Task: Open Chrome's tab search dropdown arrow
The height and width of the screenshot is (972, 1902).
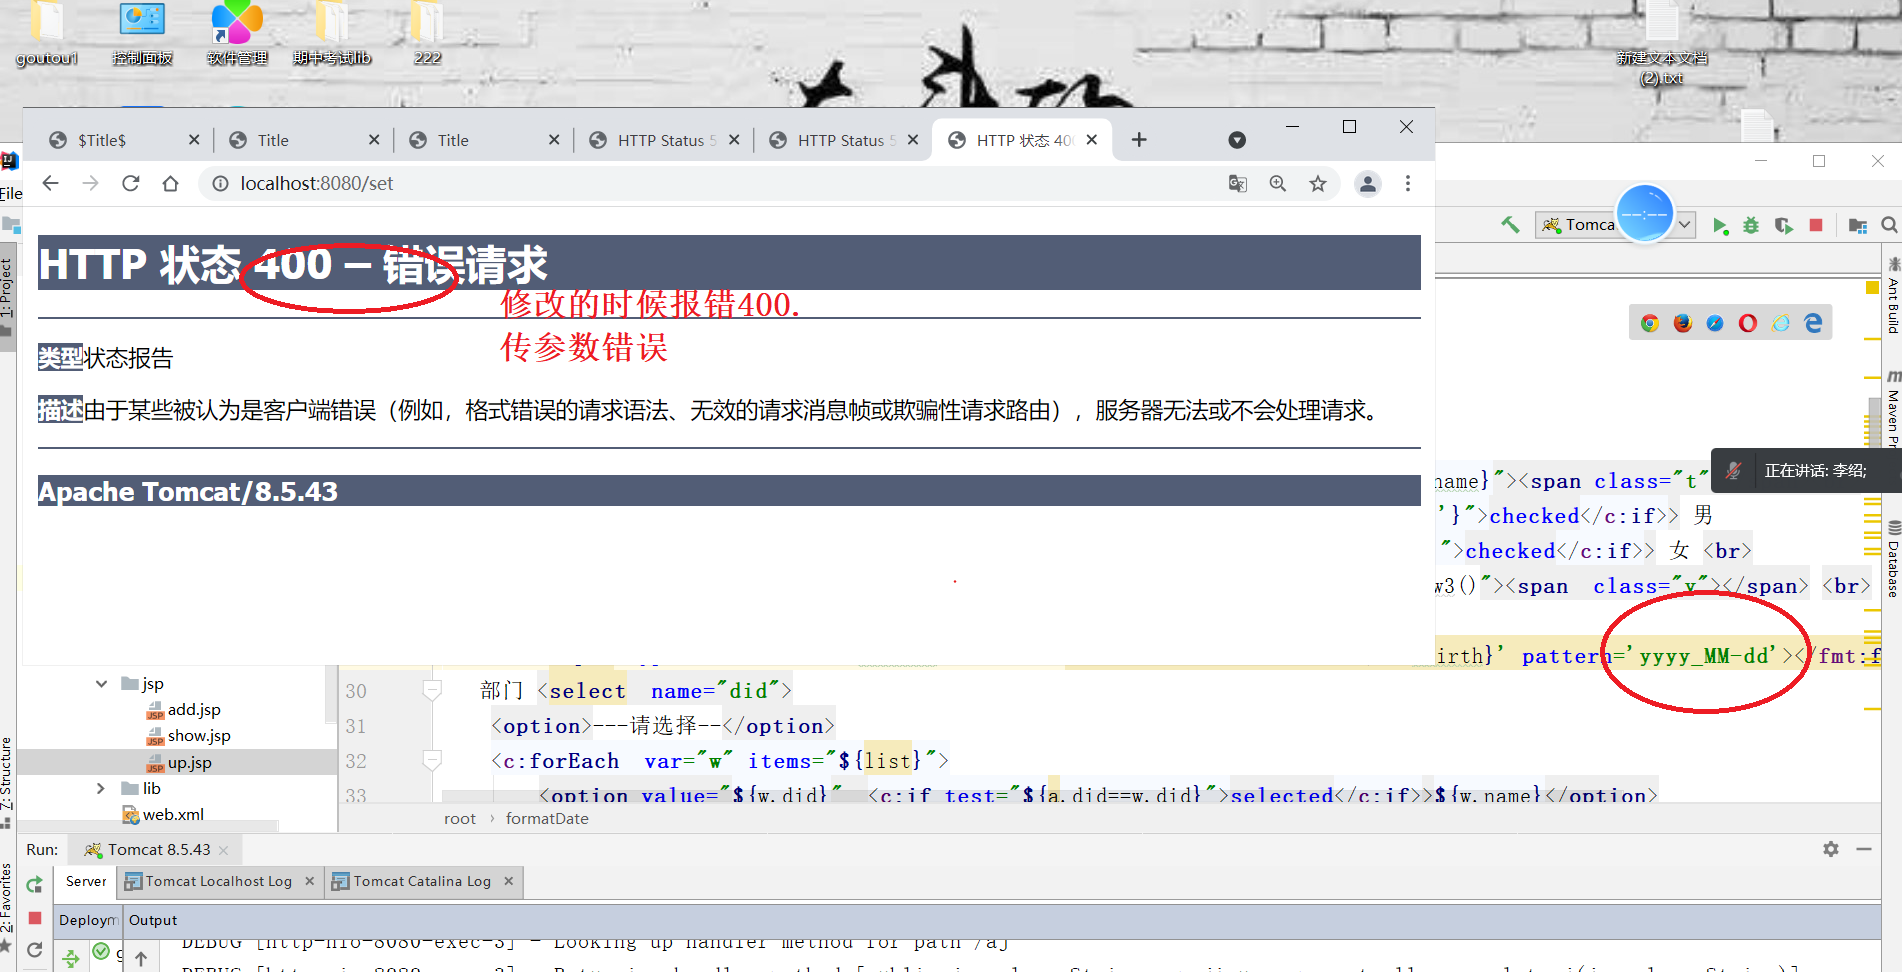Action: (x=1237, y=140)
